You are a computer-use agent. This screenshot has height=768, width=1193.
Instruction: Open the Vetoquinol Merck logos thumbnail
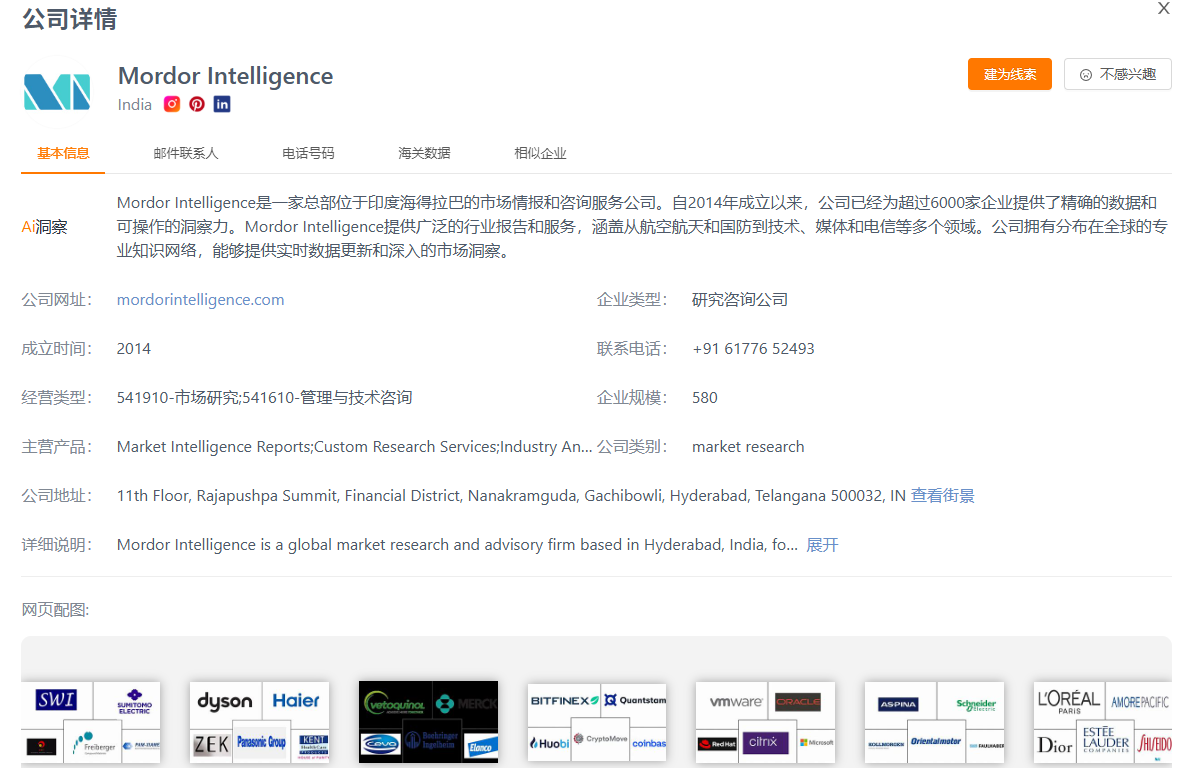click(x=428, y=722)
